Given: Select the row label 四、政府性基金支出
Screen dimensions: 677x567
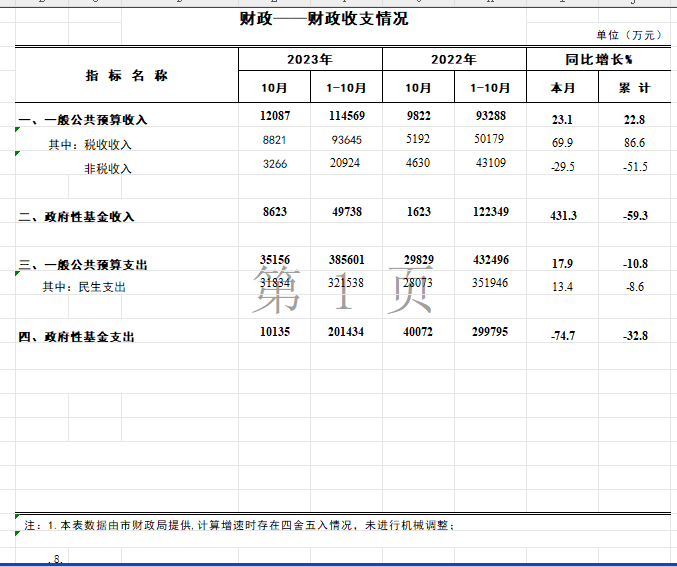Looking at the screenshot, I should click(x=76, y=336).
